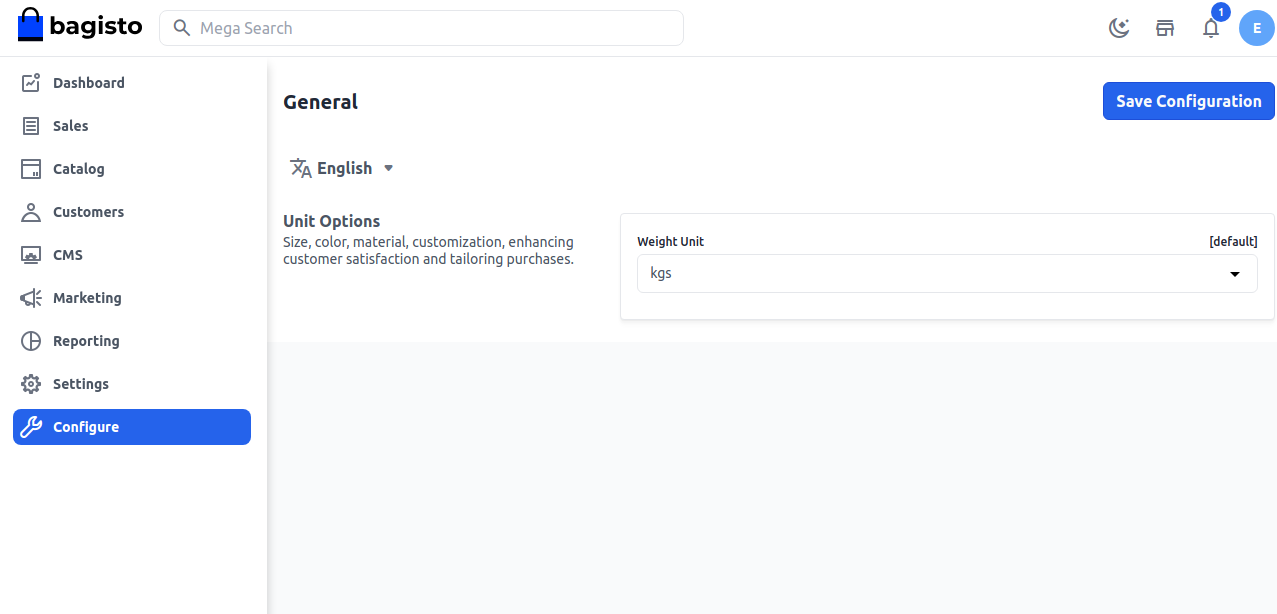
Task: Open the notifications bell
Action: tap(1211, 28)
